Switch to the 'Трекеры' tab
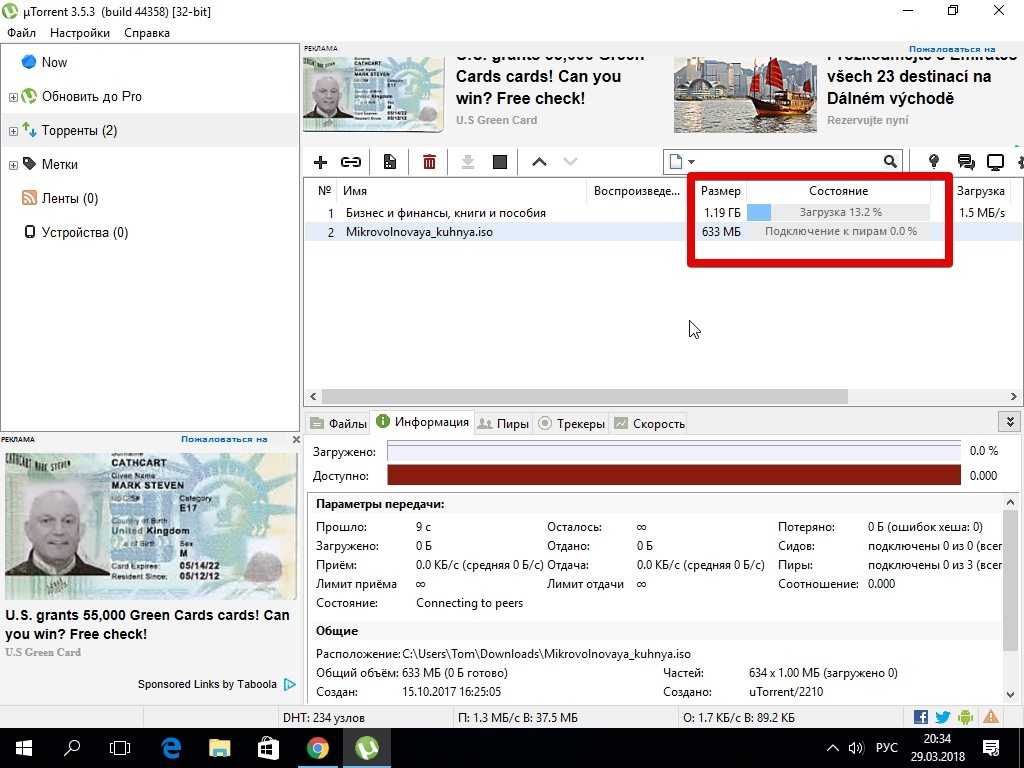1024x768 pixels. point(571,423)
